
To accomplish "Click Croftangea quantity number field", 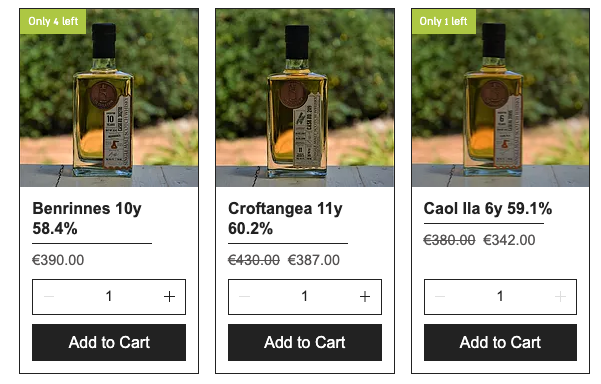I will click(x=305, y=297).
